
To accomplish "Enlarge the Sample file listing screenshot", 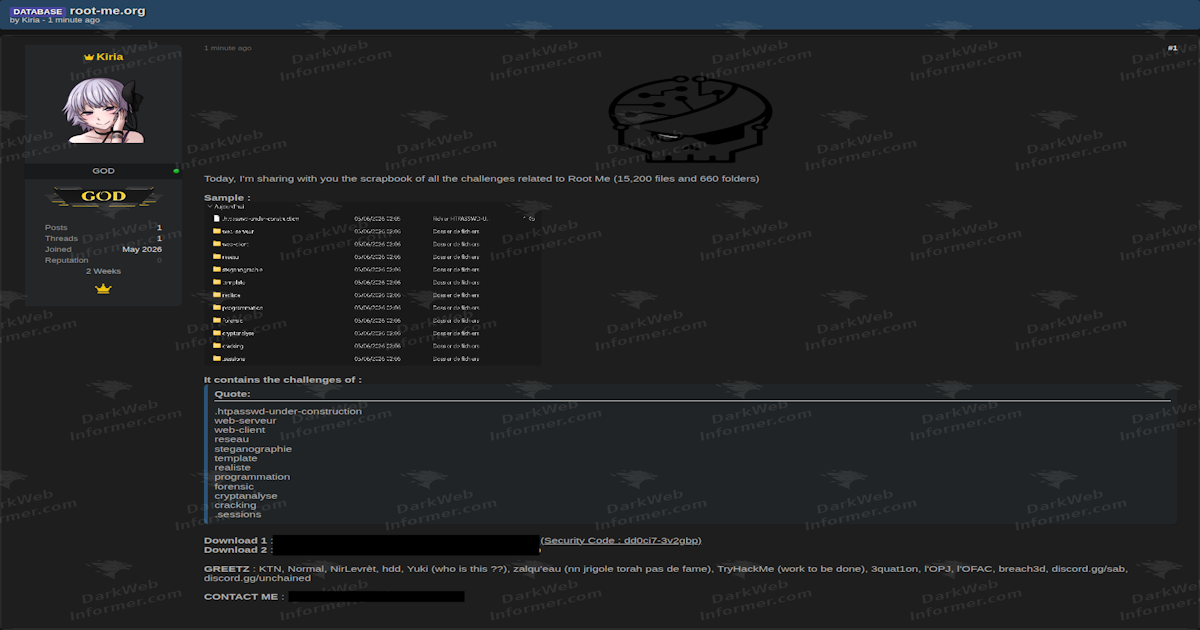I will [372, 284].
